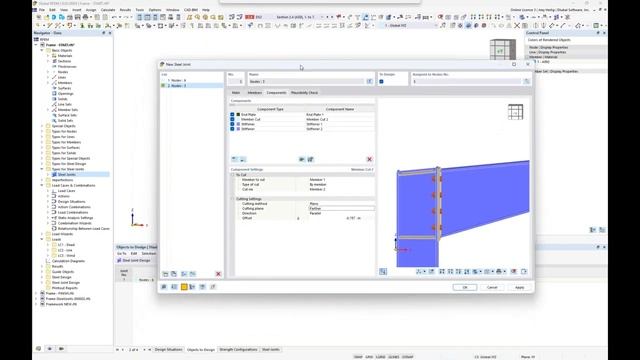This screenshot has height=360, width=640.
Task: Open the Calculate menu
Action: coord(108,10)
